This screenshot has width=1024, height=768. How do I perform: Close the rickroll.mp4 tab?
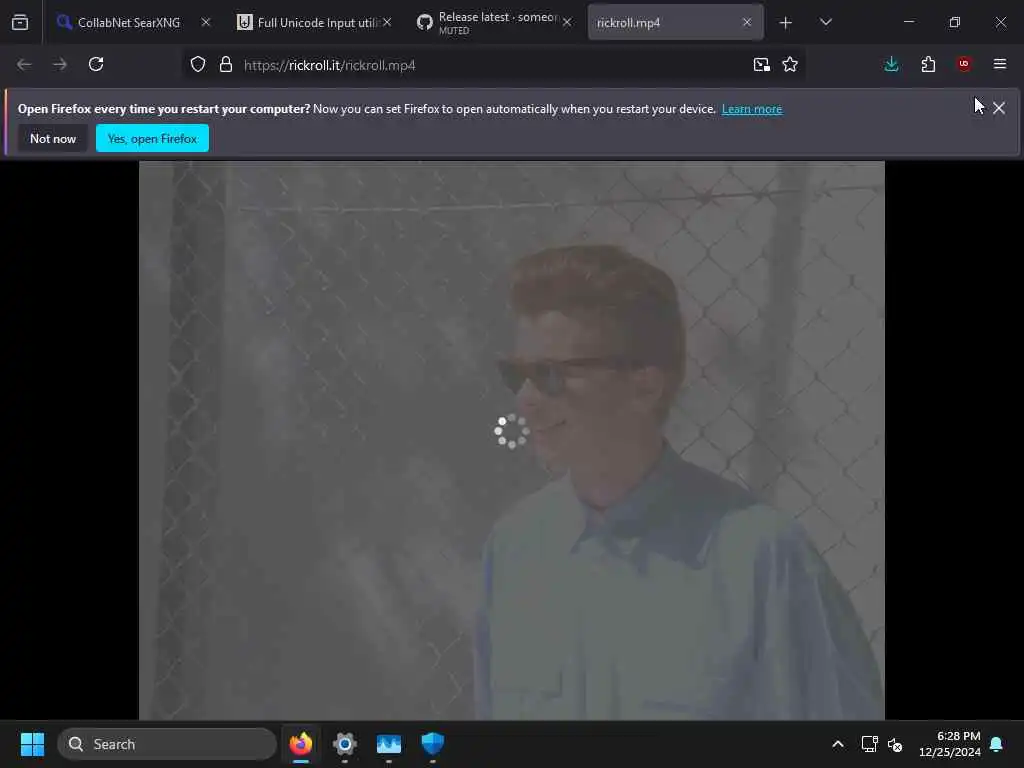click(x=747, y=22)
